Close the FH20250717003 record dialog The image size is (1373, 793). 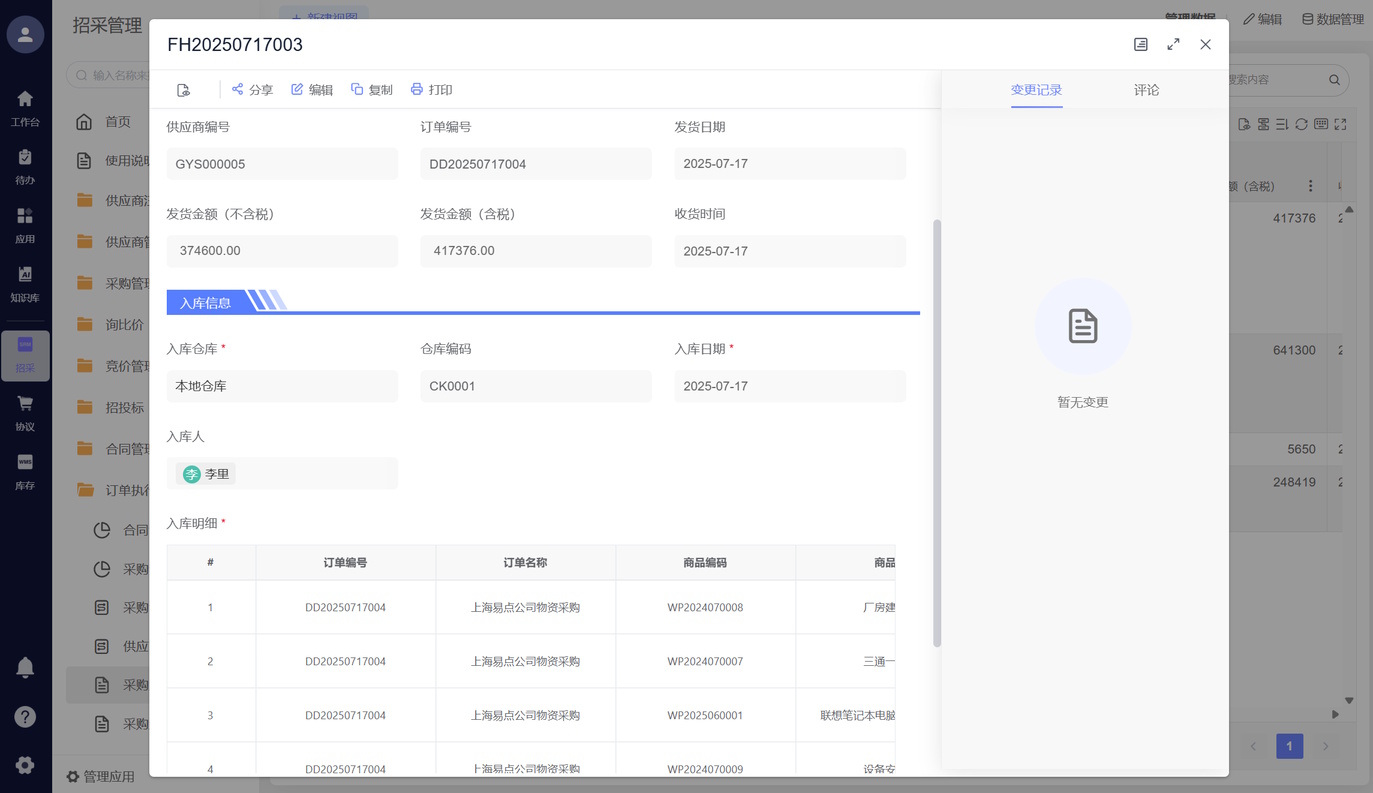1205,44
